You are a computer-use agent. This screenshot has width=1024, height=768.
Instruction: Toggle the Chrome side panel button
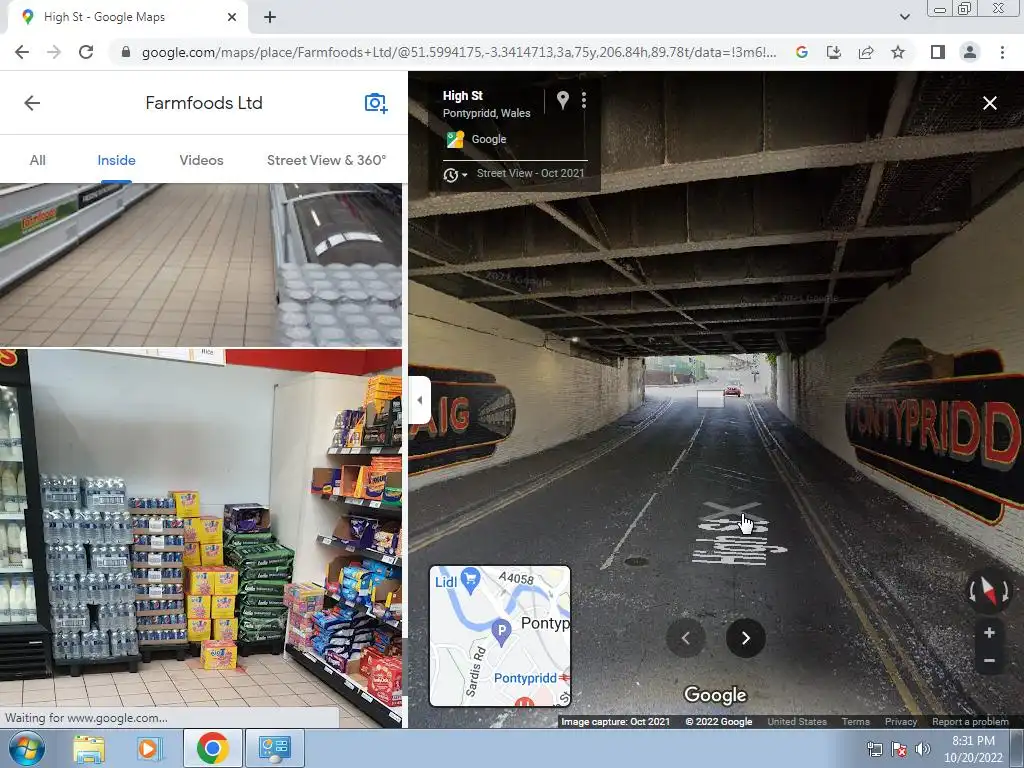937,52
